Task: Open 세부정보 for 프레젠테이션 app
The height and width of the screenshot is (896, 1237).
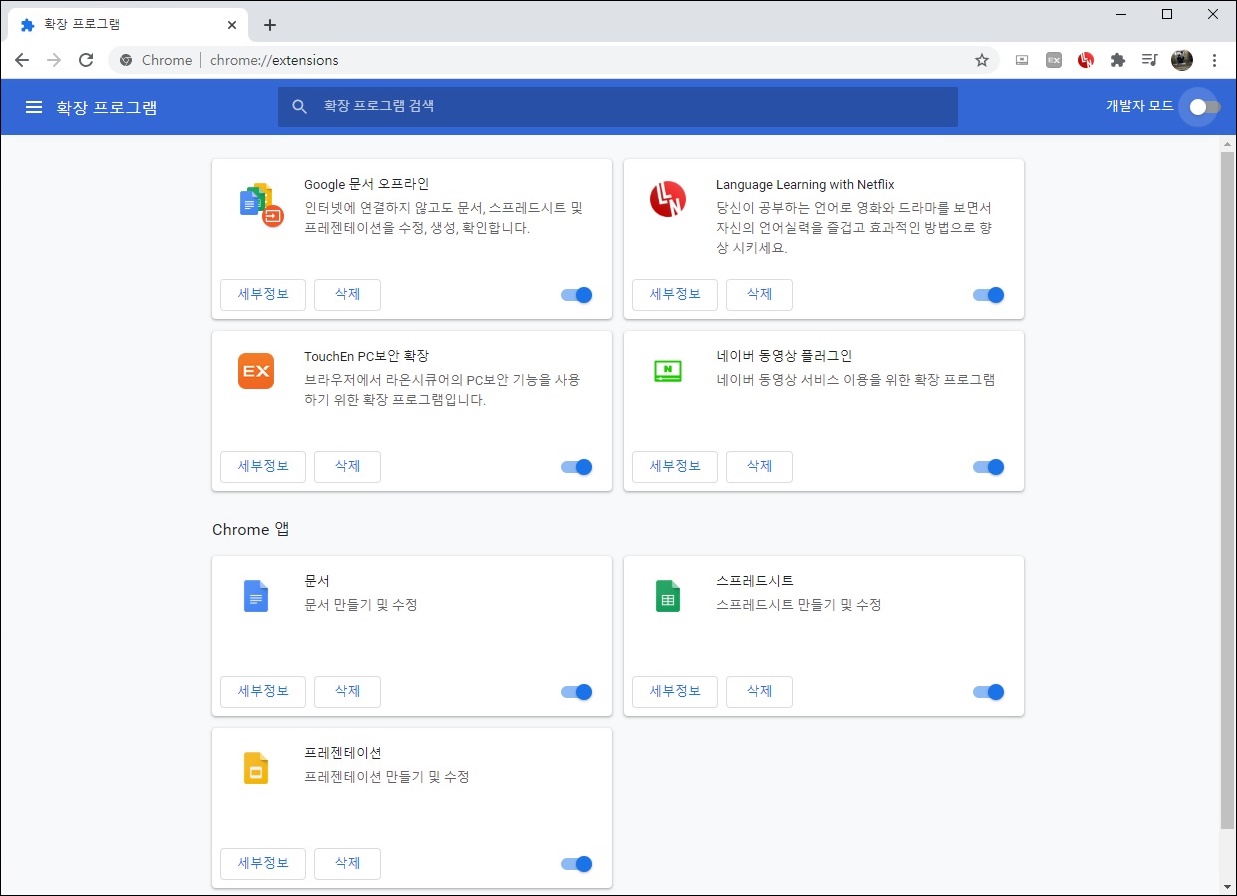Action: (263, 864)
